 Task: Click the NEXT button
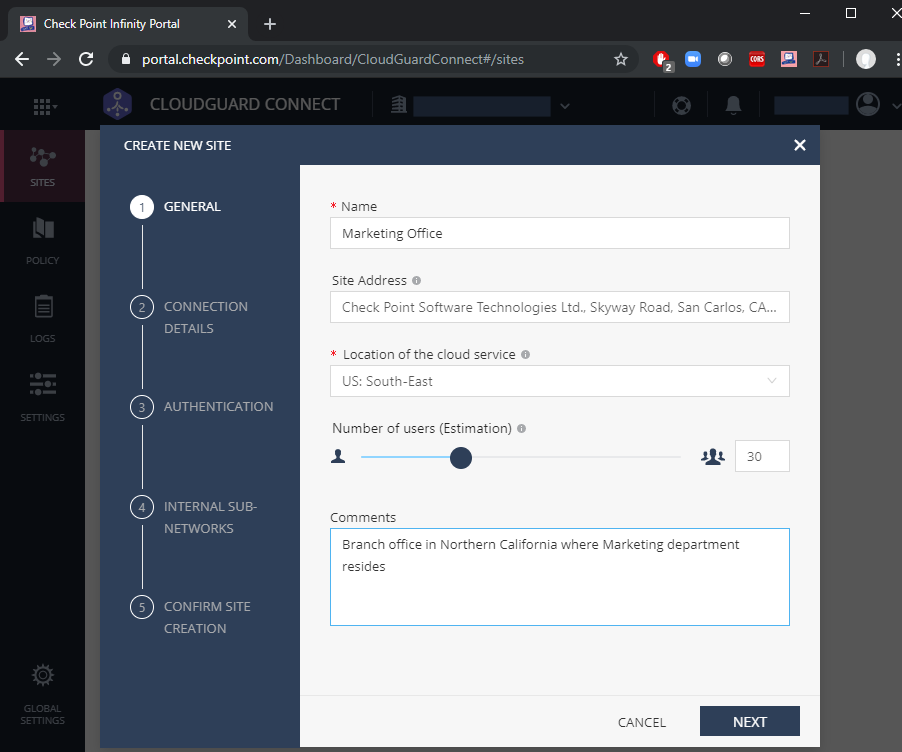coord(749,721)
